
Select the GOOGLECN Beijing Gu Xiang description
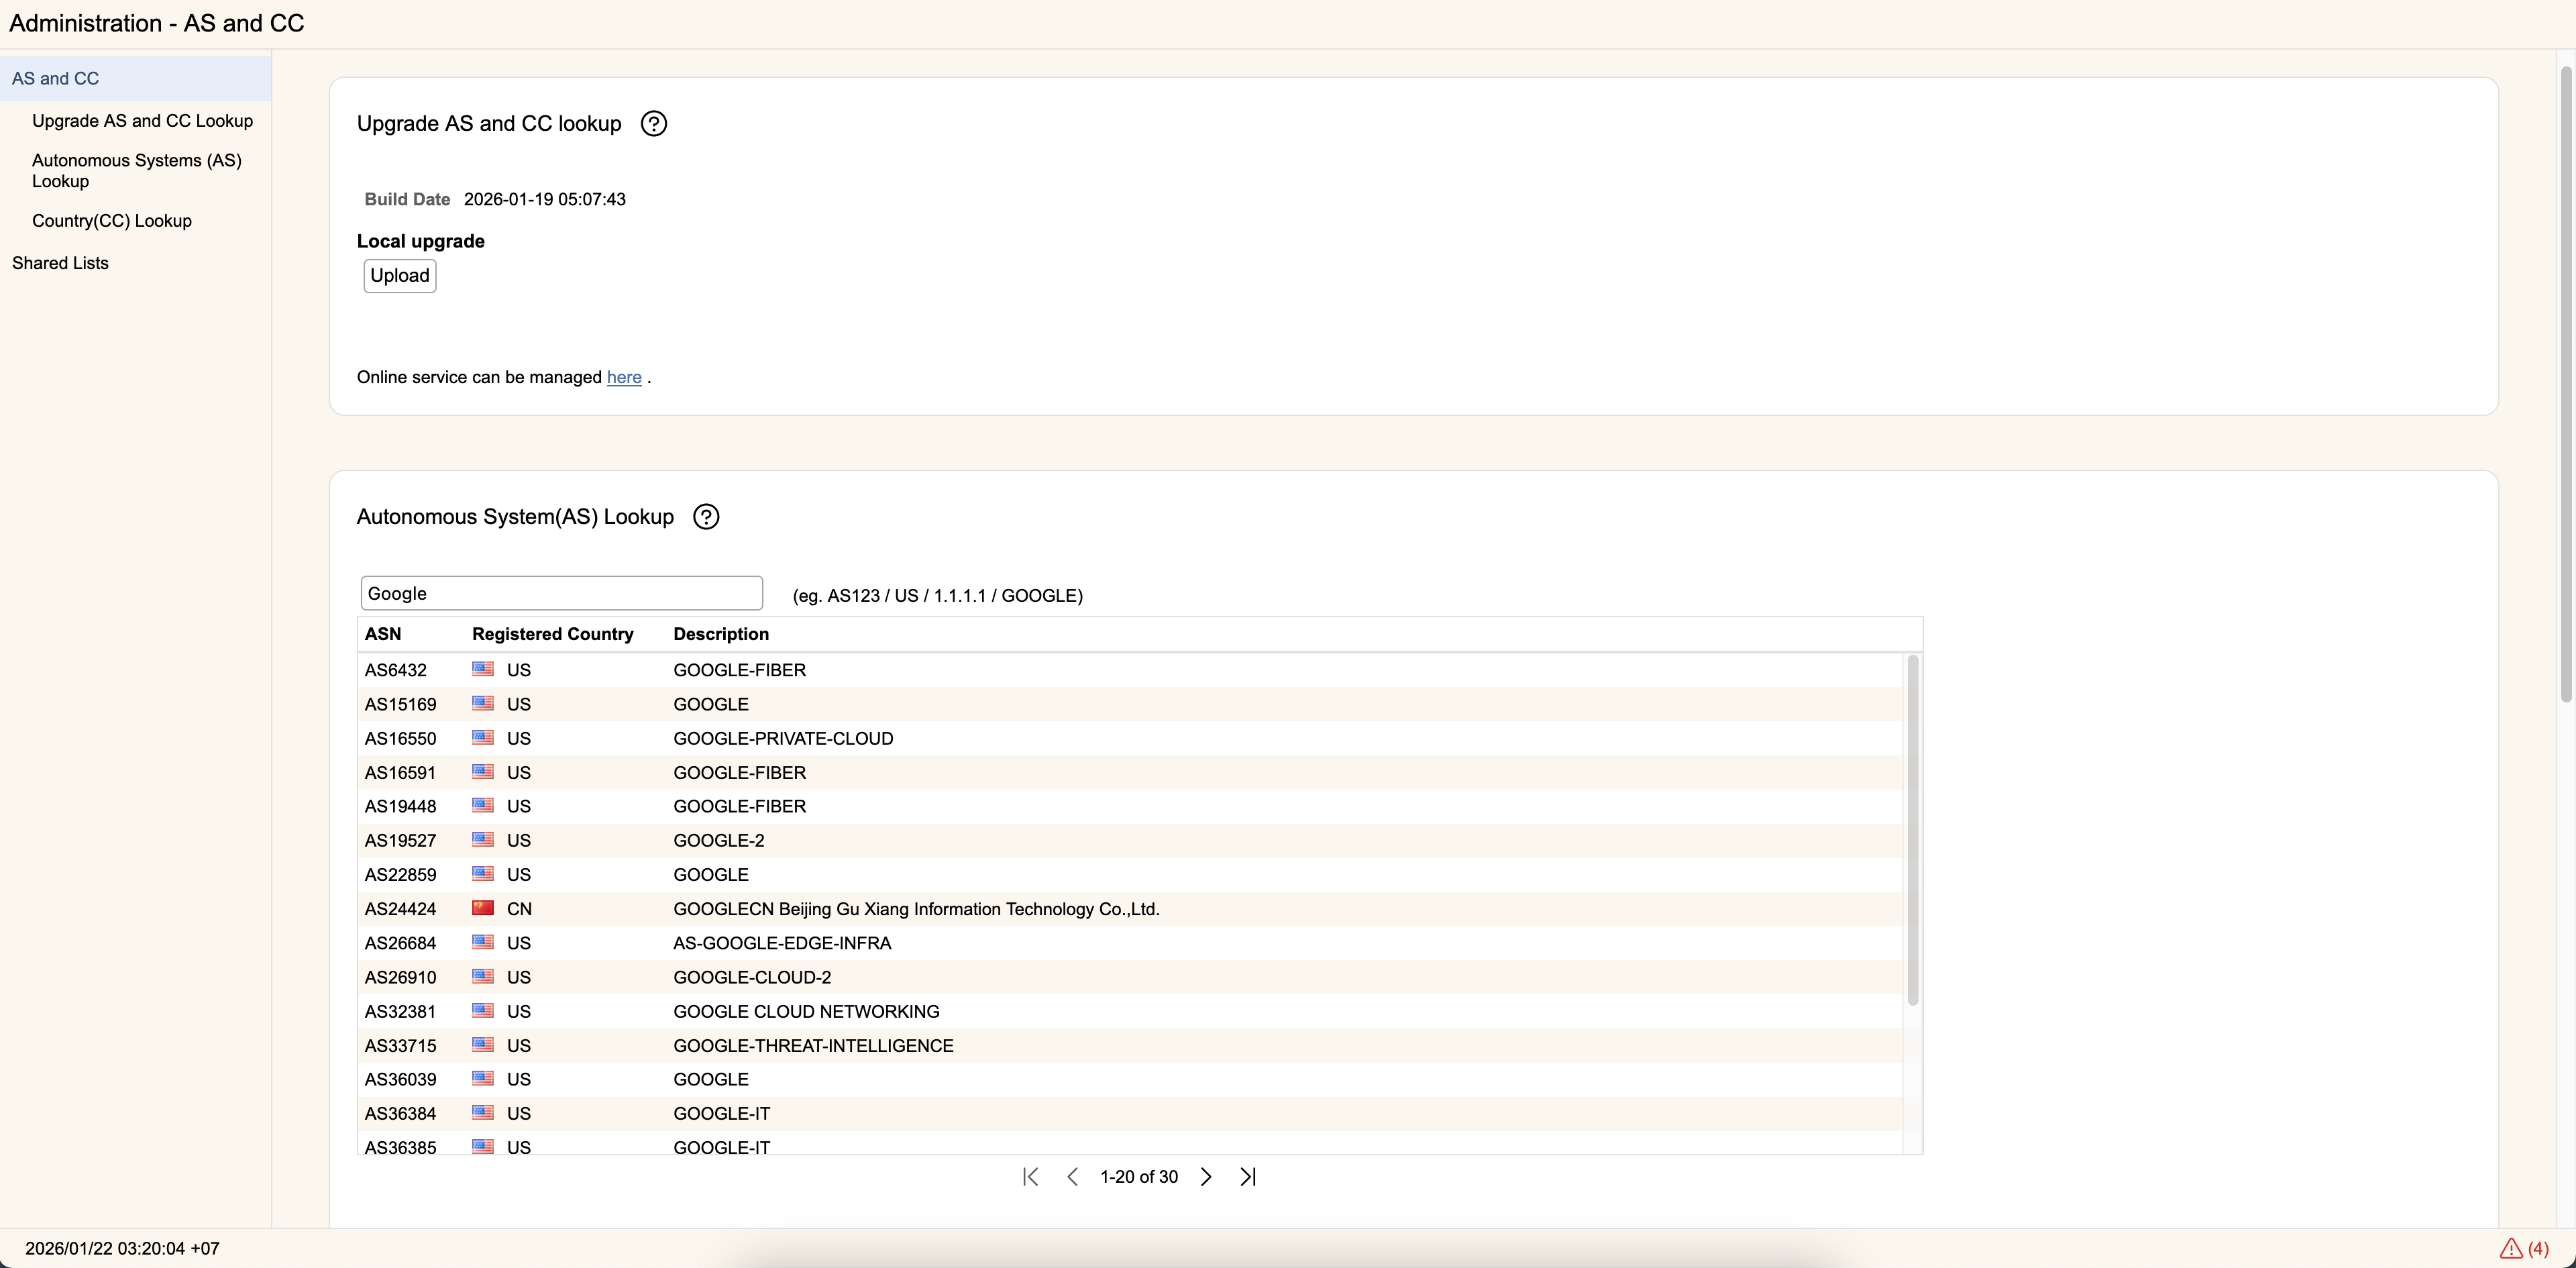click(x=916, y=909)
